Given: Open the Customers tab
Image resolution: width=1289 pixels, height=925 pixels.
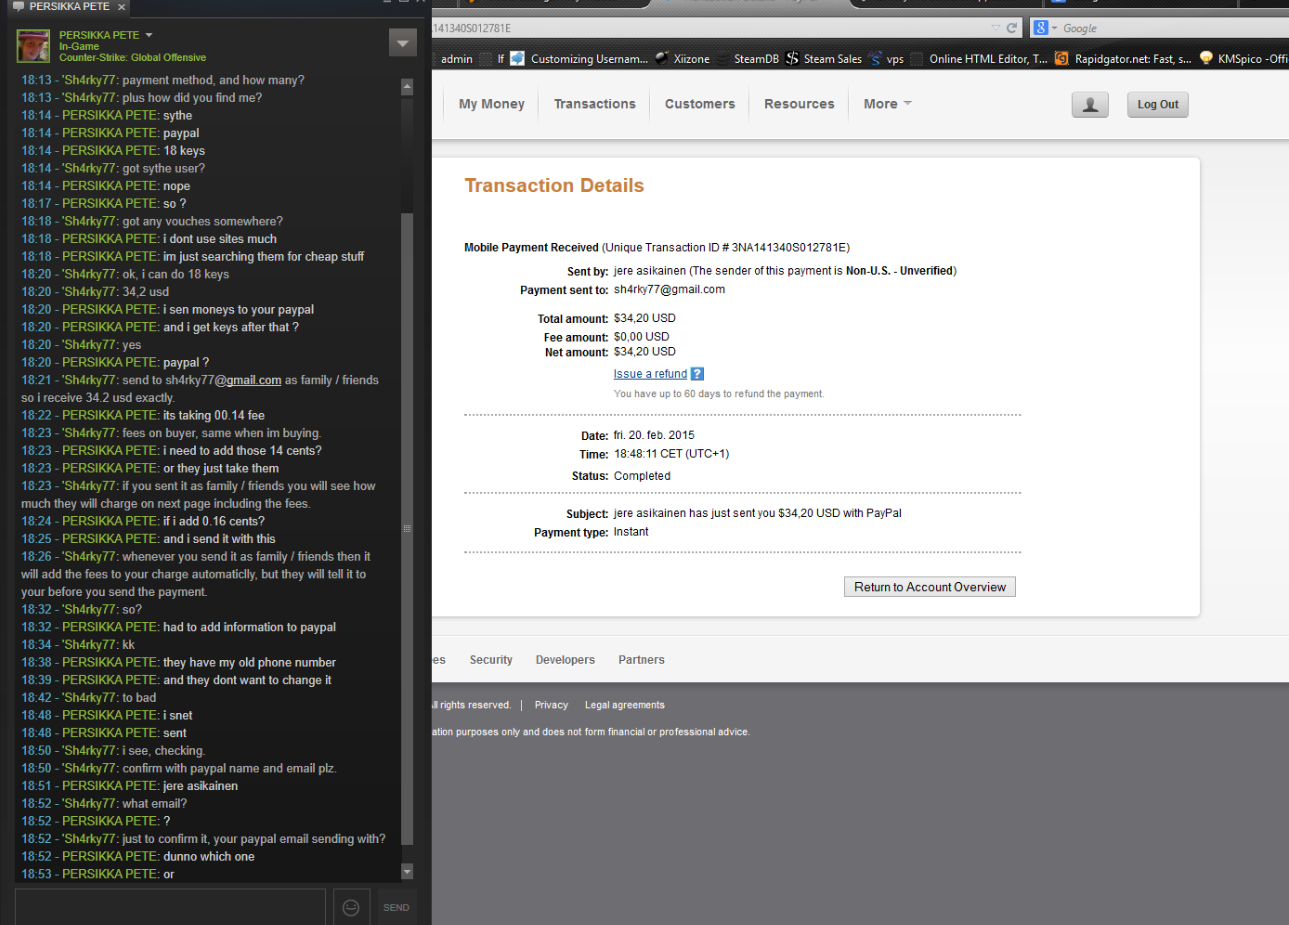Looking at the screenshot, I should [x=700, y=104].
